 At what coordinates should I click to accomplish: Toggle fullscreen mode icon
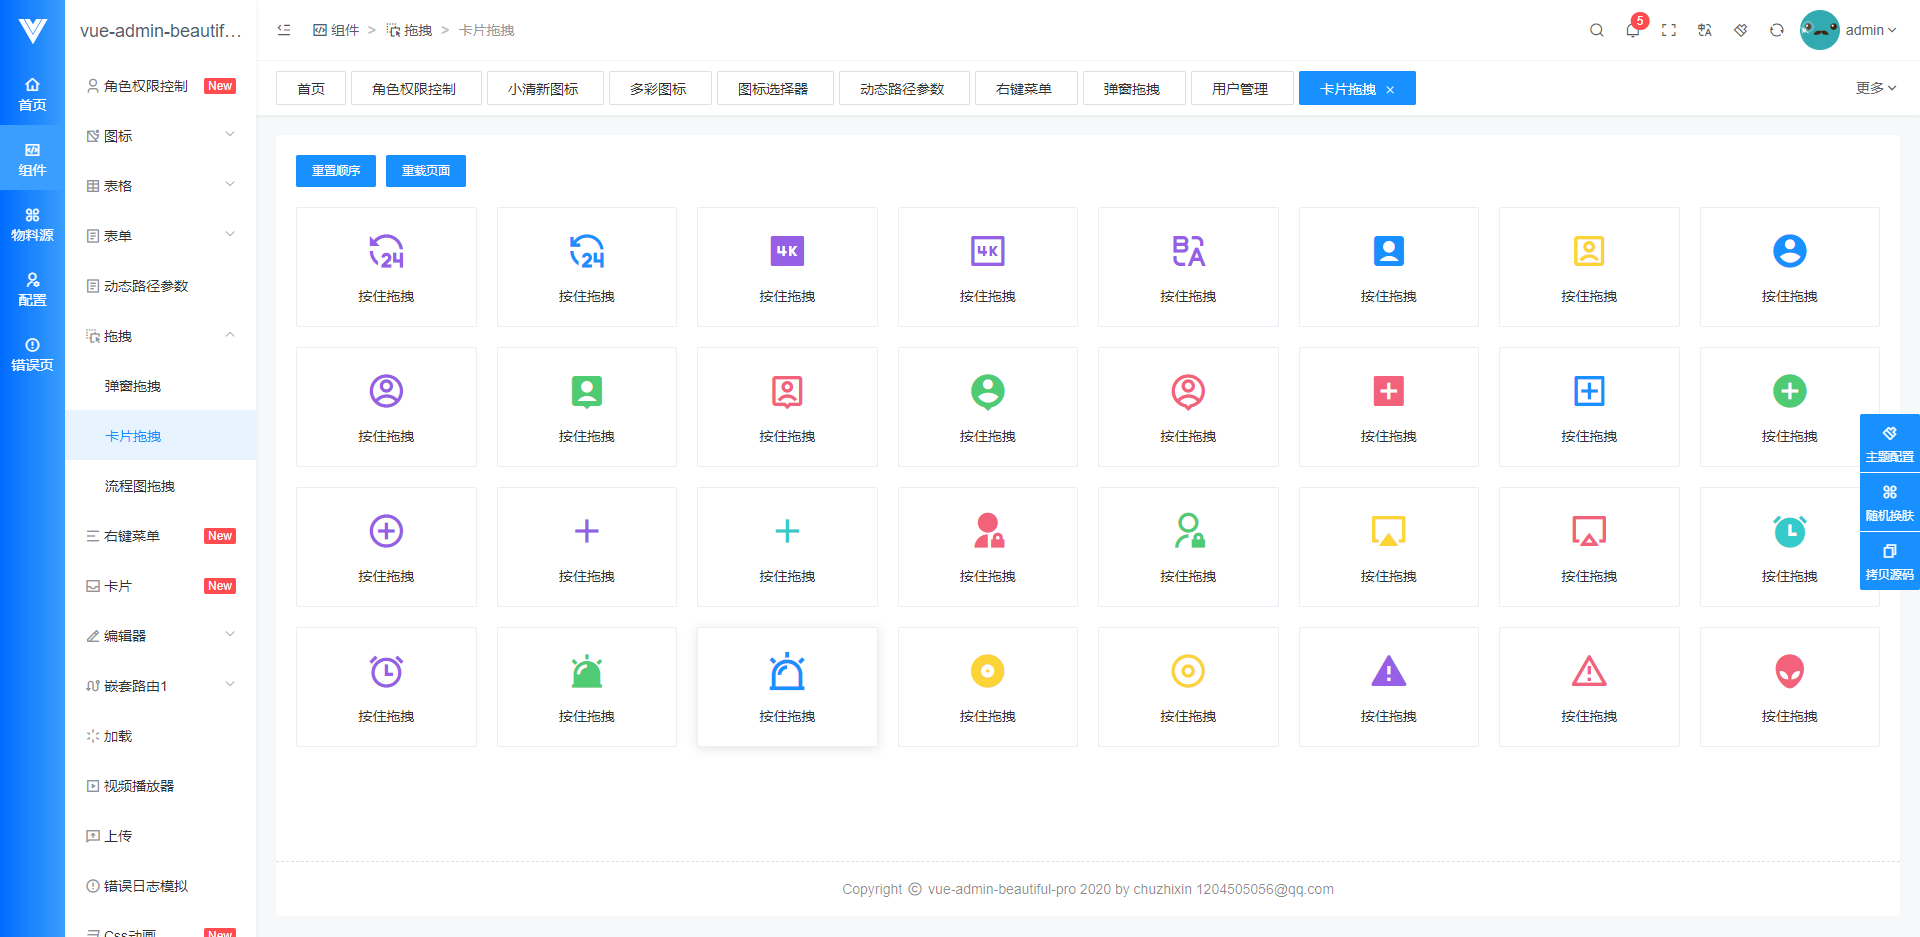click(x=1668, y=30)
